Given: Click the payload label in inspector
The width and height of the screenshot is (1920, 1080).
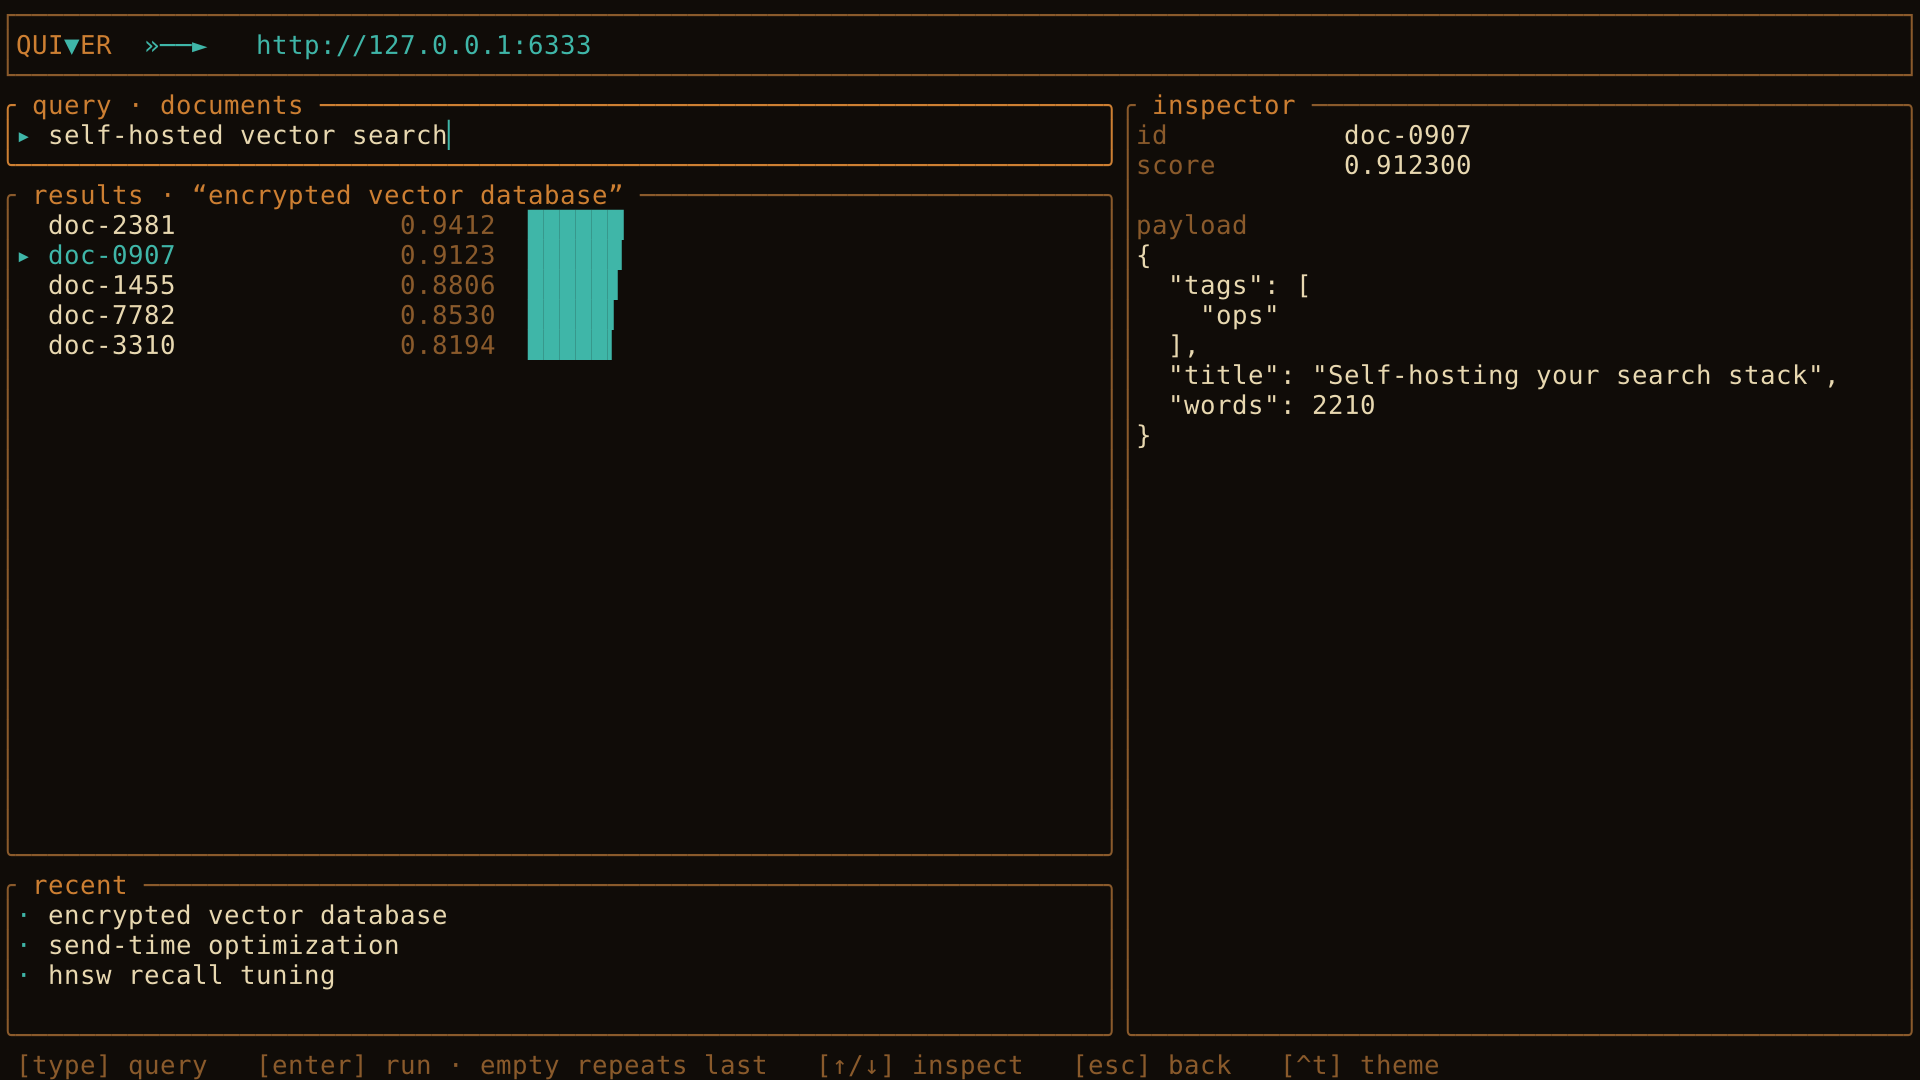Looking at the screenshot, I should click(x=1192, y=226).
